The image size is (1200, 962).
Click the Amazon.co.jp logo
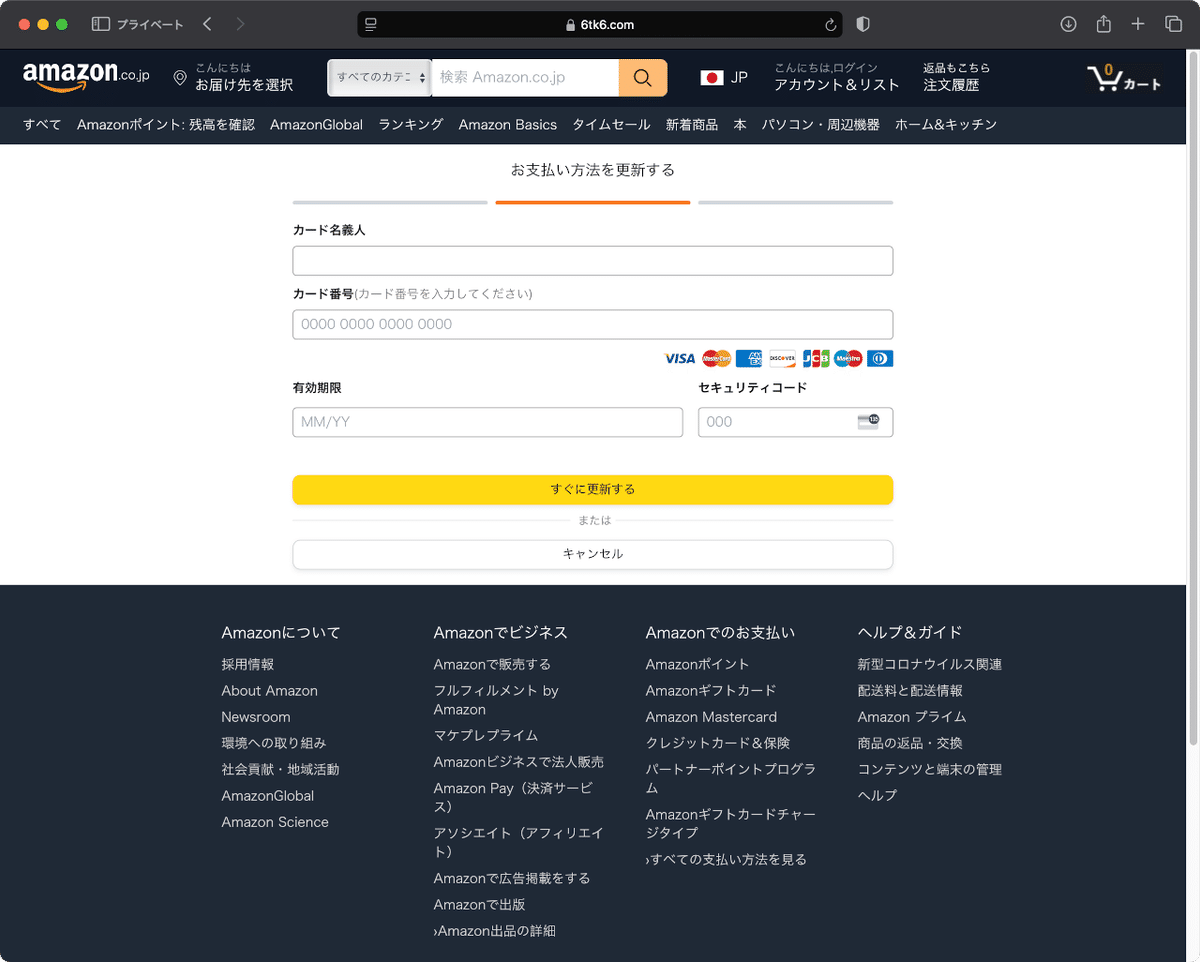[x=86, y=77]
